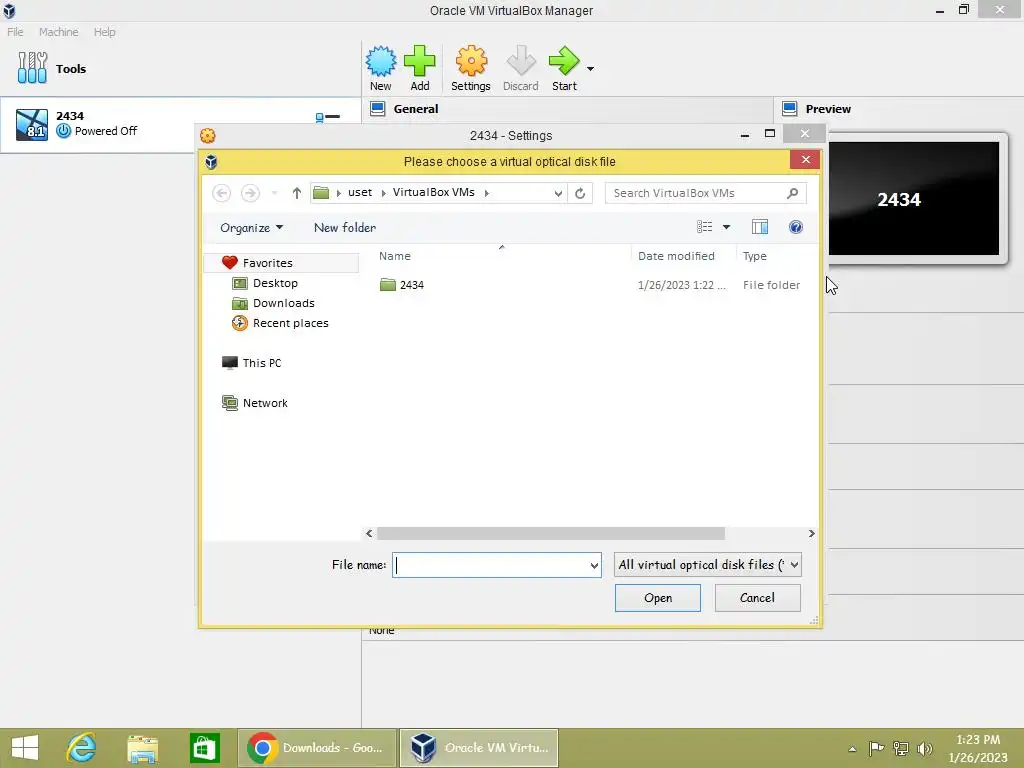Open the virtual optical disk file type dropdown
Image resolution: width=1024 pixels, height=768 pixels.
[707, 565]
